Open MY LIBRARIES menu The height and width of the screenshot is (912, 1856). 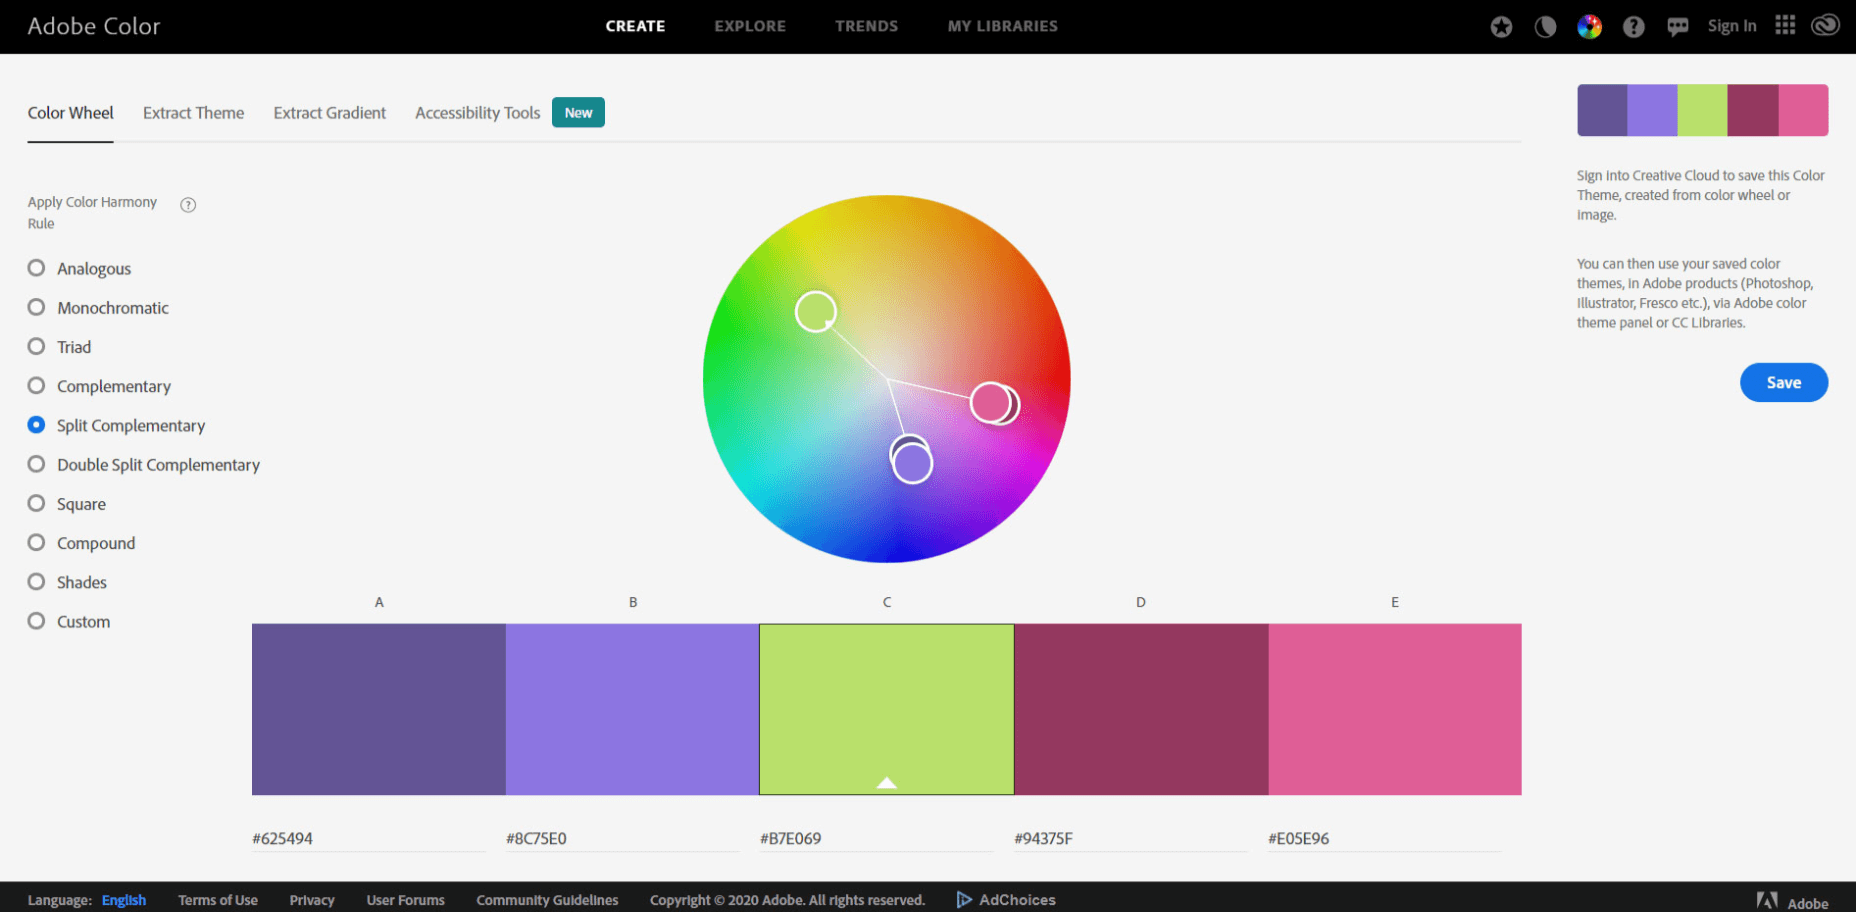click(1003, 26)
